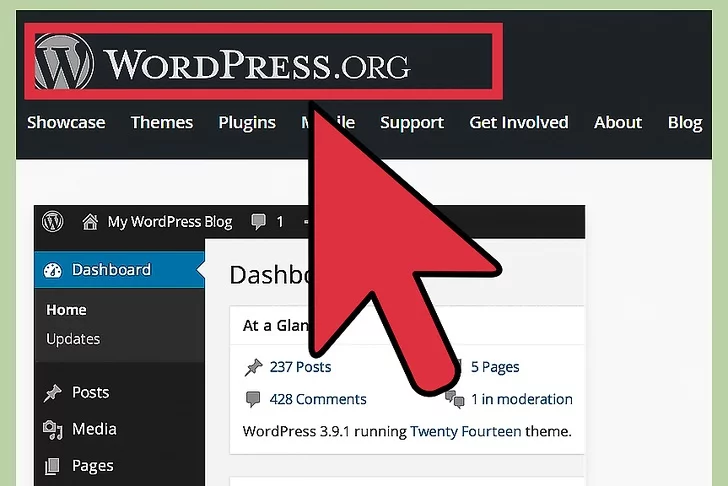Click the speech bubble icon beside 428 Comments

[253, 399]
